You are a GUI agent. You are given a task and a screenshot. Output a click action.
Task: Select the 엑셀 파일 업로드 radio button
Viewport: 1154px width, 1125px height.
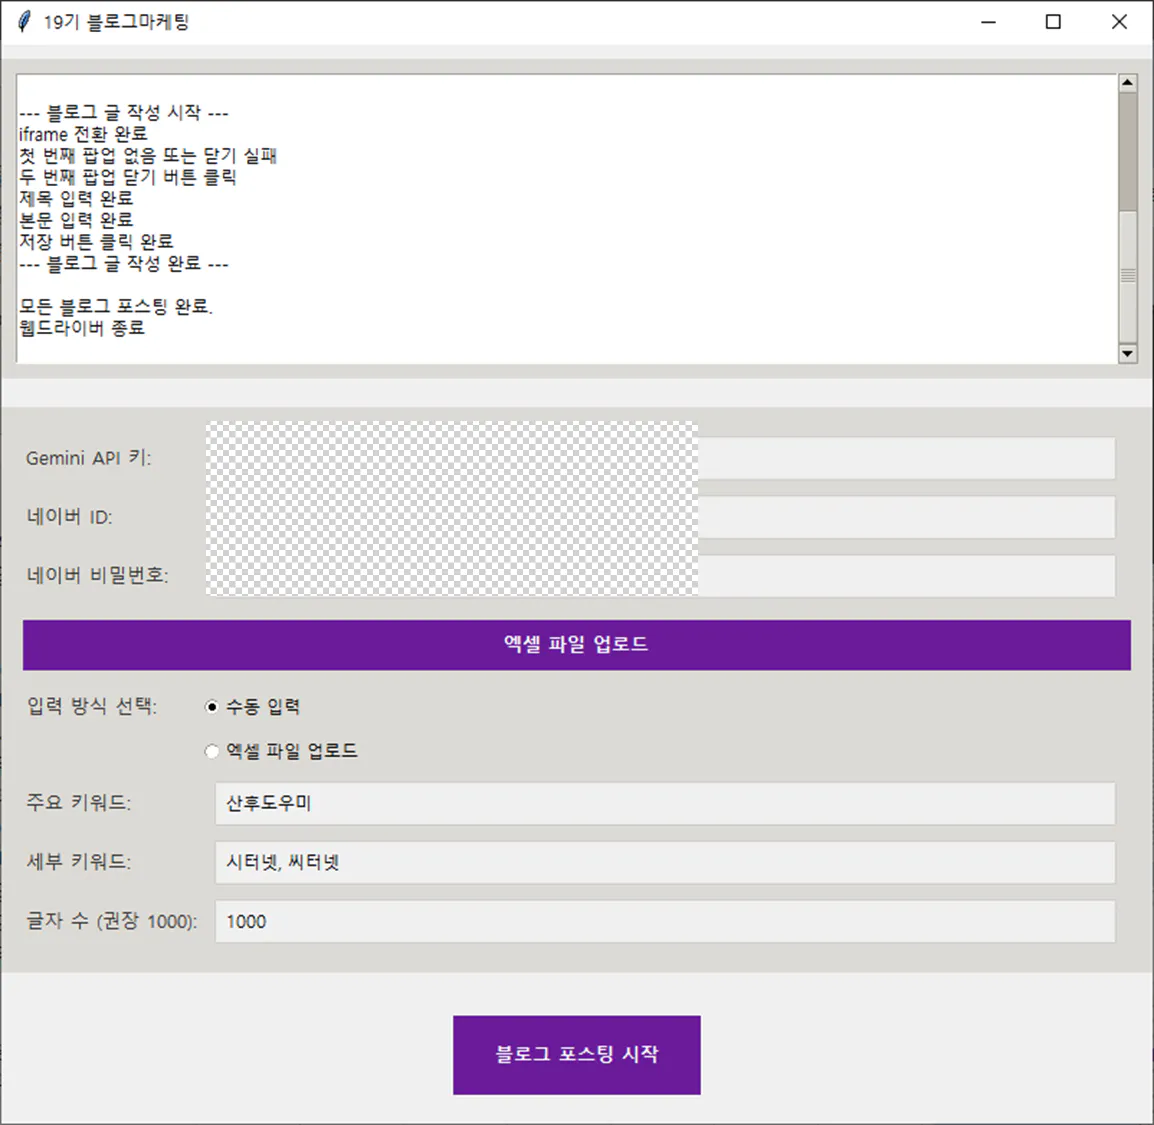(x=212, y=751)
